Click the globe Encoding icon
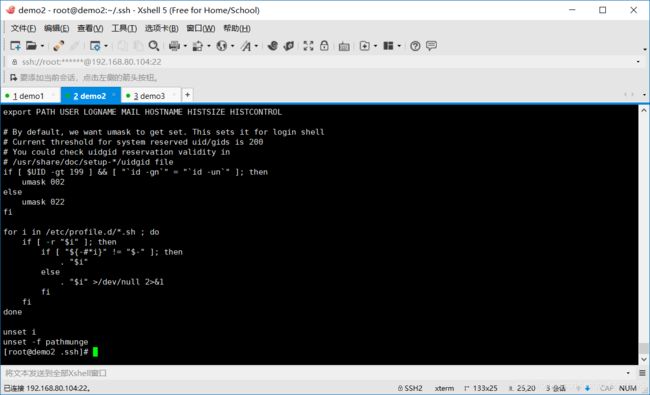This screenshot has height=395, width=650. [x=222, y=46]
